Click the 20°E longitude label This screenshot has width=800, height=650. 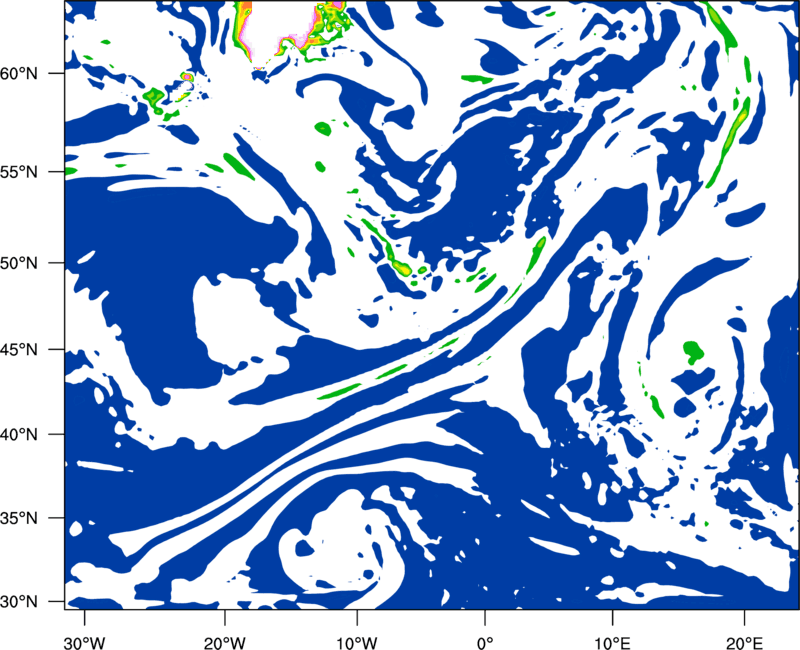pos(744,643)
